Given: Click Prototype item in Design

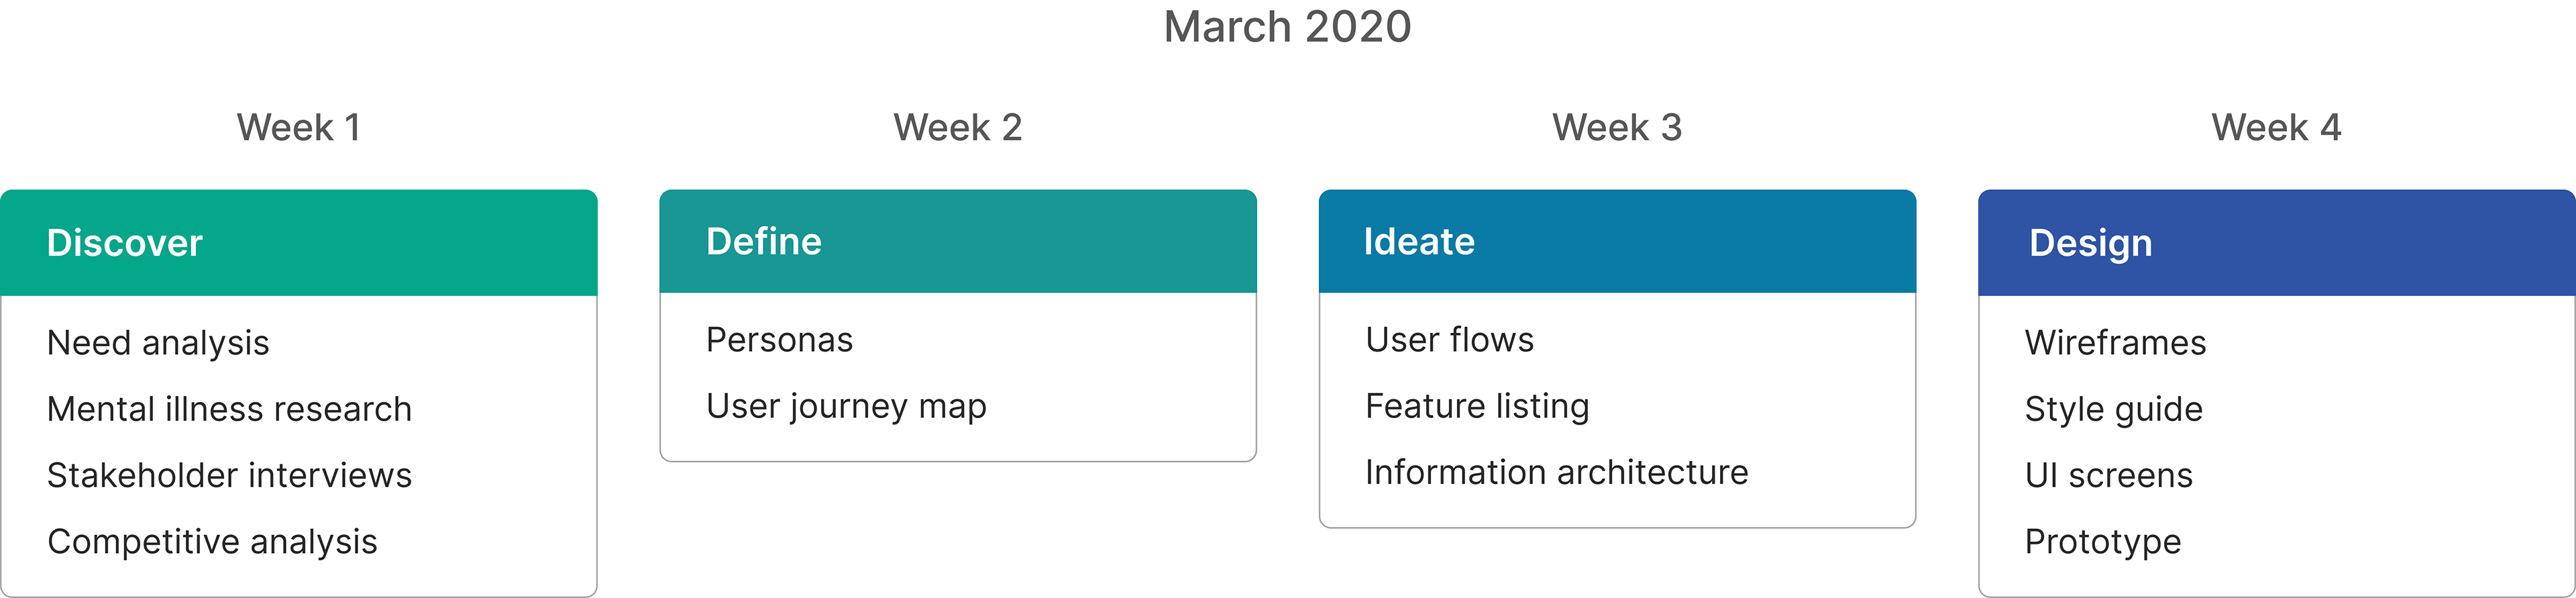Looking at the screenshot, I should click(2103, 541).
